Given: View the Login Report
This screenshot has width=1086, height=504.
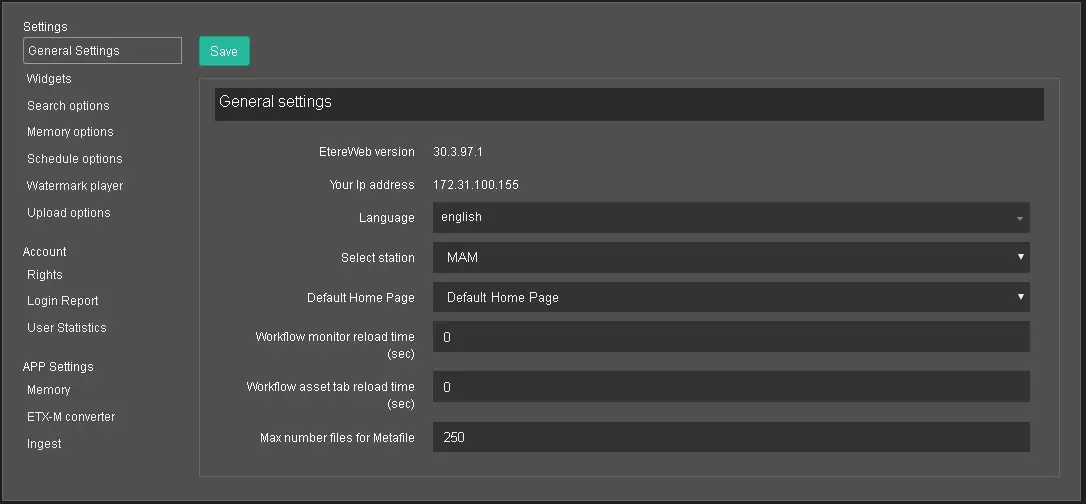Looking at the screenshot, I should click(x=62, y=301).
